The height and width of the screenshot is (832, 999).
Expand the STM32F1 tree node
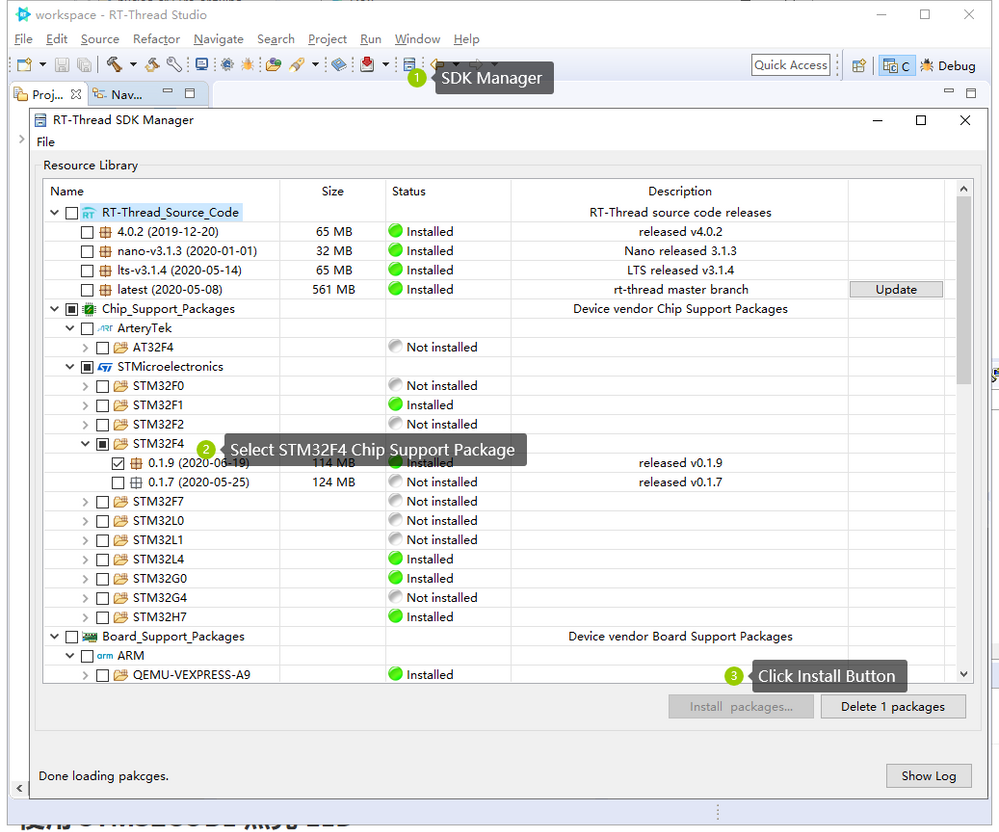(x=85, y=406)
